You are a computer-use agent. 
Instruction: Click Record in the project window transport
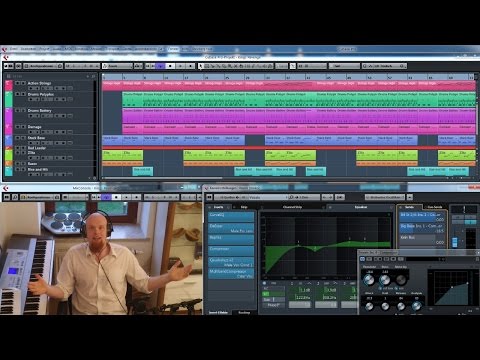(190, 66)
